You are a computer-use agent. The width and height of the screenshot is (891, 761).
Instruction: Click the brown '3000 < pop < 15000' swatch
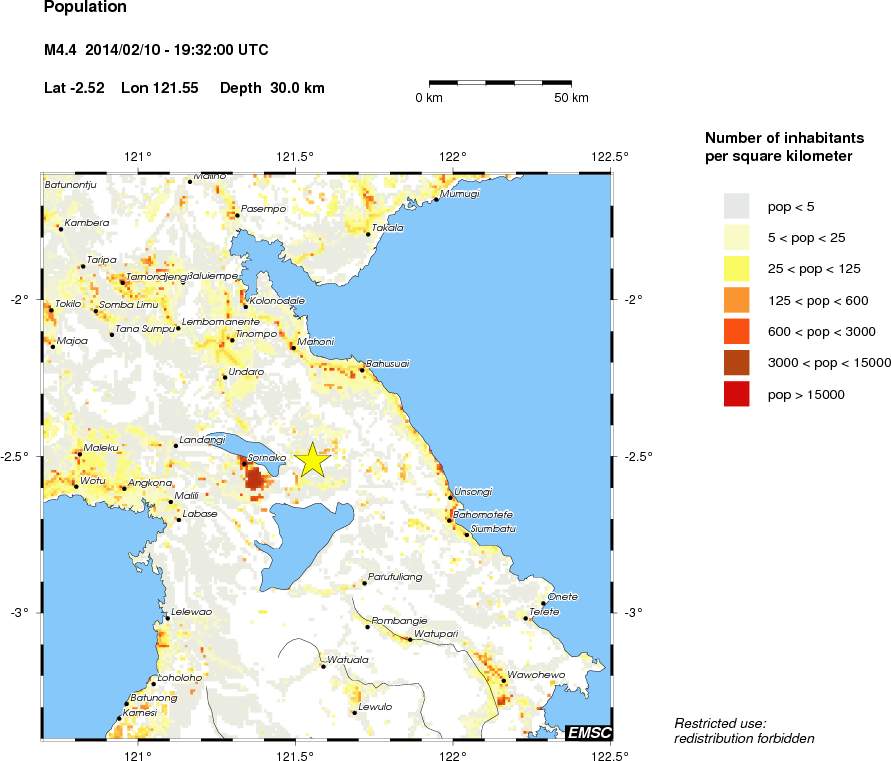pyautogui.click(x=736, y=362)
